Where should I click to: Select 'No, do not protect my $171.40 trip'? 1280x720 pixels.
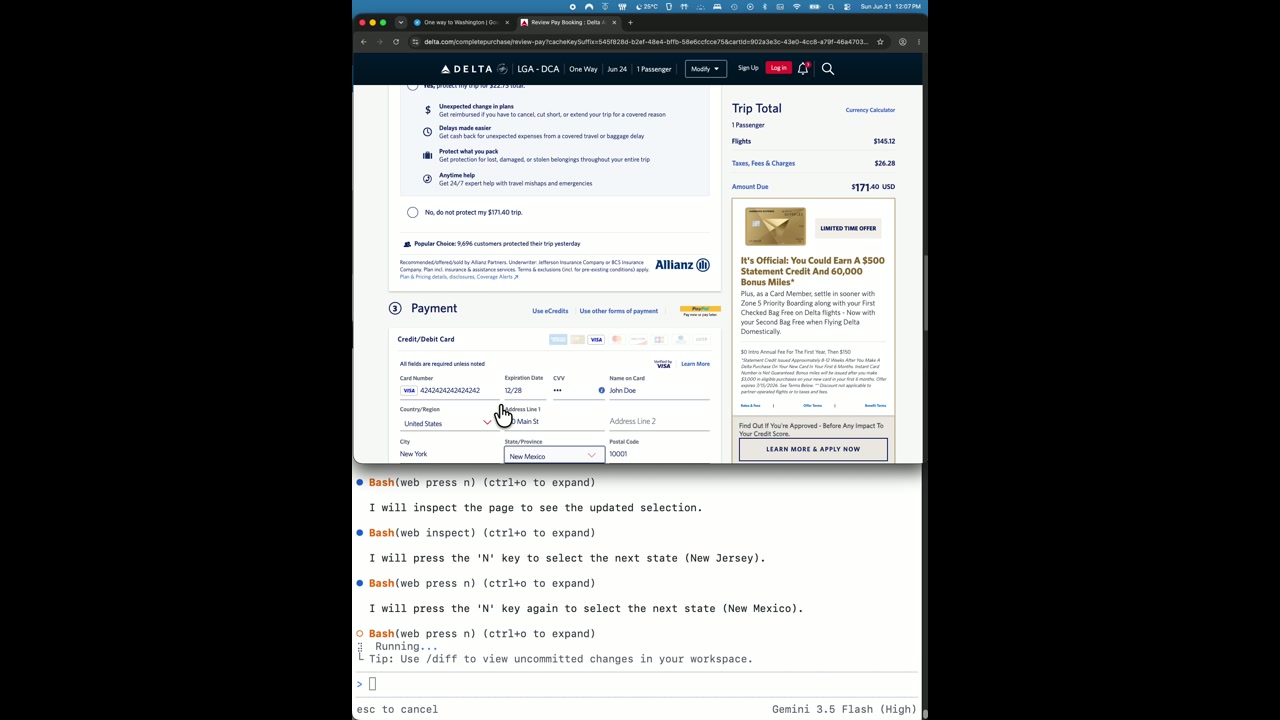point(413,212)
